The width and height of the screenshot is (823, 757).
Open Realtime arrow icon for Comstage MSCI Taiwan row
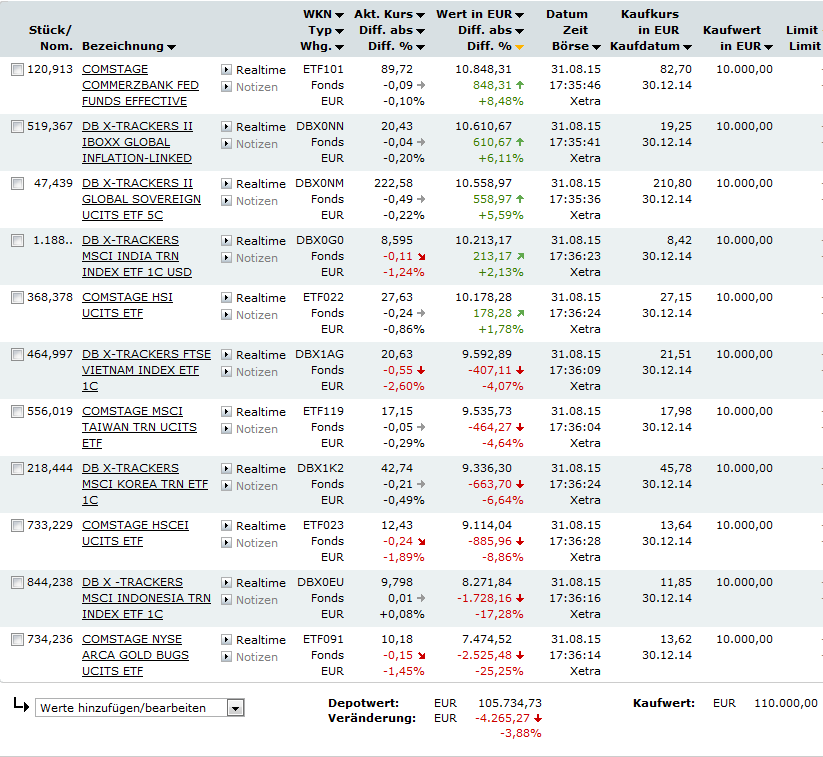[226, 412]
